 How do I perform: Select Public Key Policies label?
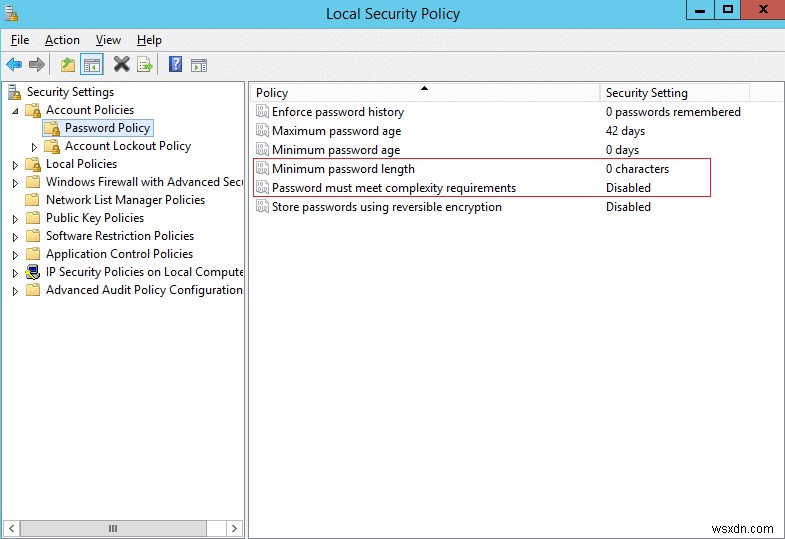coord(95,218)
